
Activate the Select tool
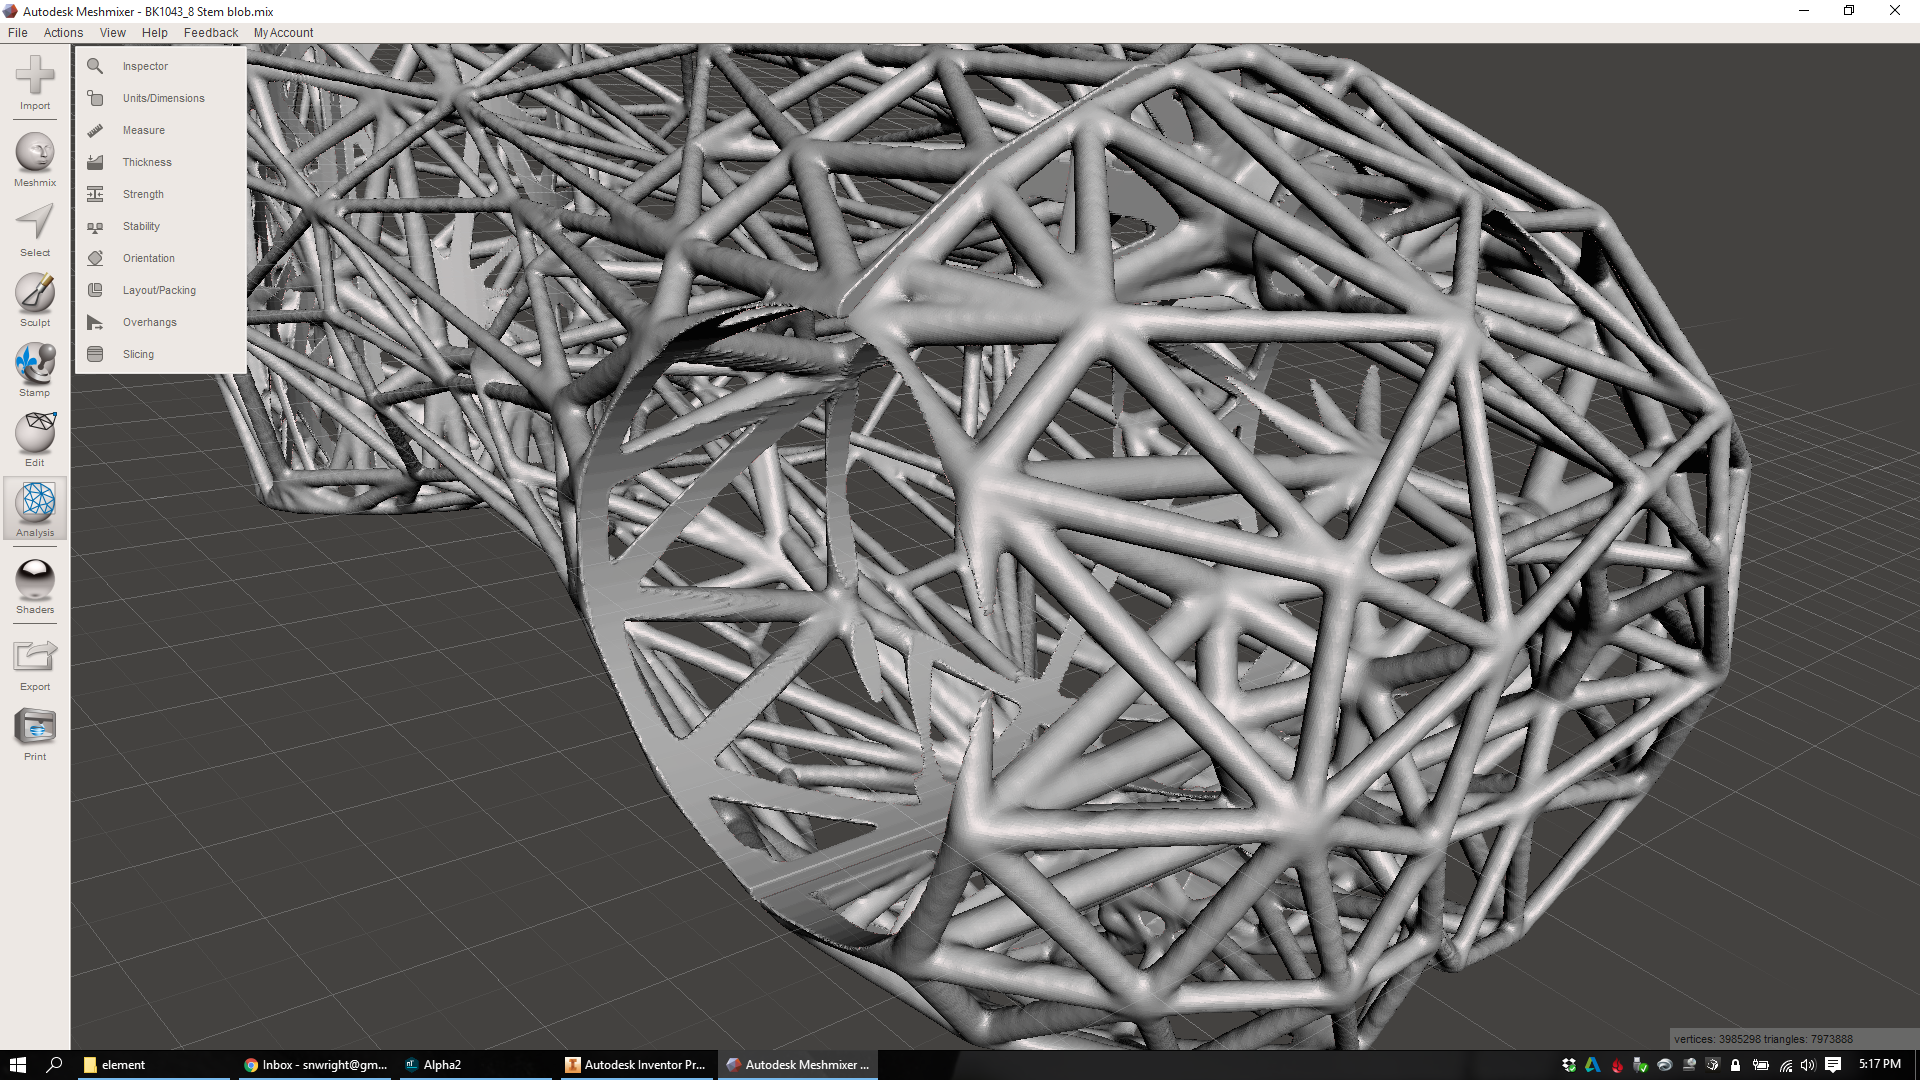pyautogui.click(x=34, y=228)
